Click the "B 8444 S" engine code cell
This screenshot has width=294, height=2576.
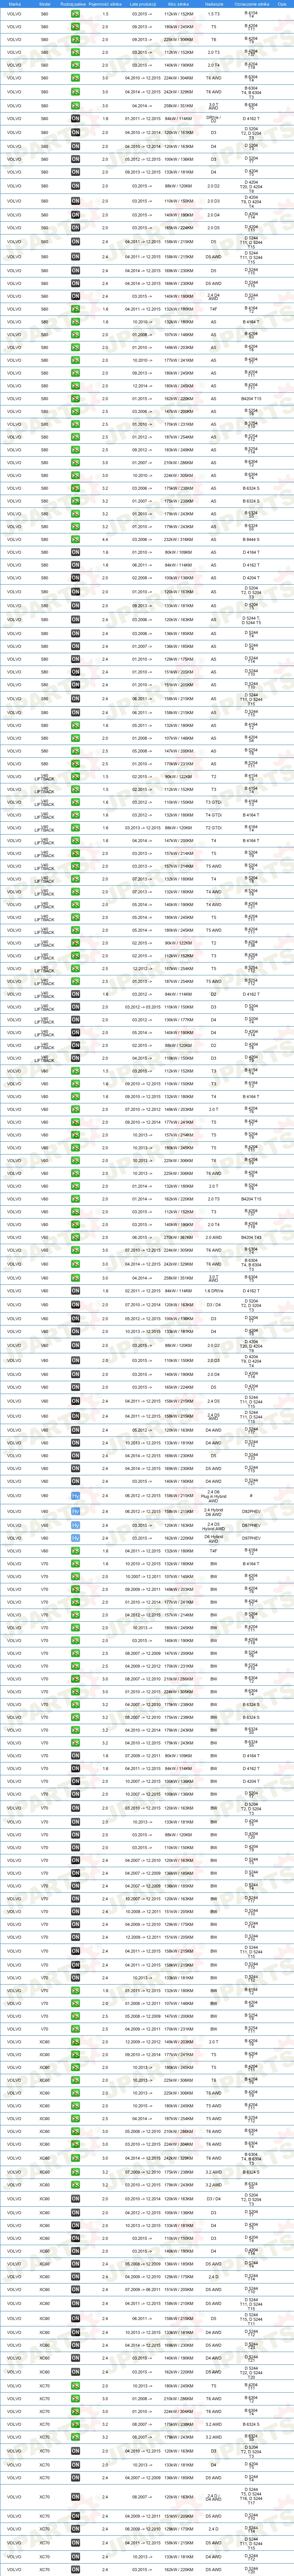[251, 539]
